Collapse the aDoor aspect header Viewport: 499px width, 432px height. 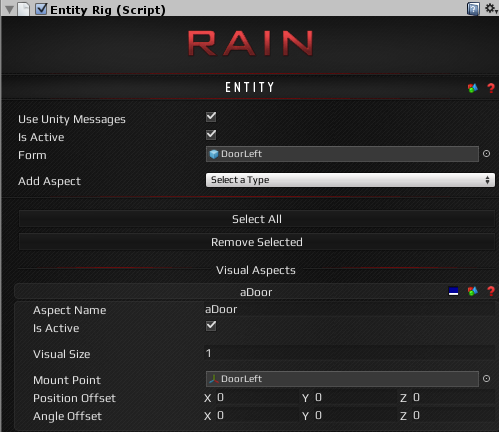tap(256, 292)
